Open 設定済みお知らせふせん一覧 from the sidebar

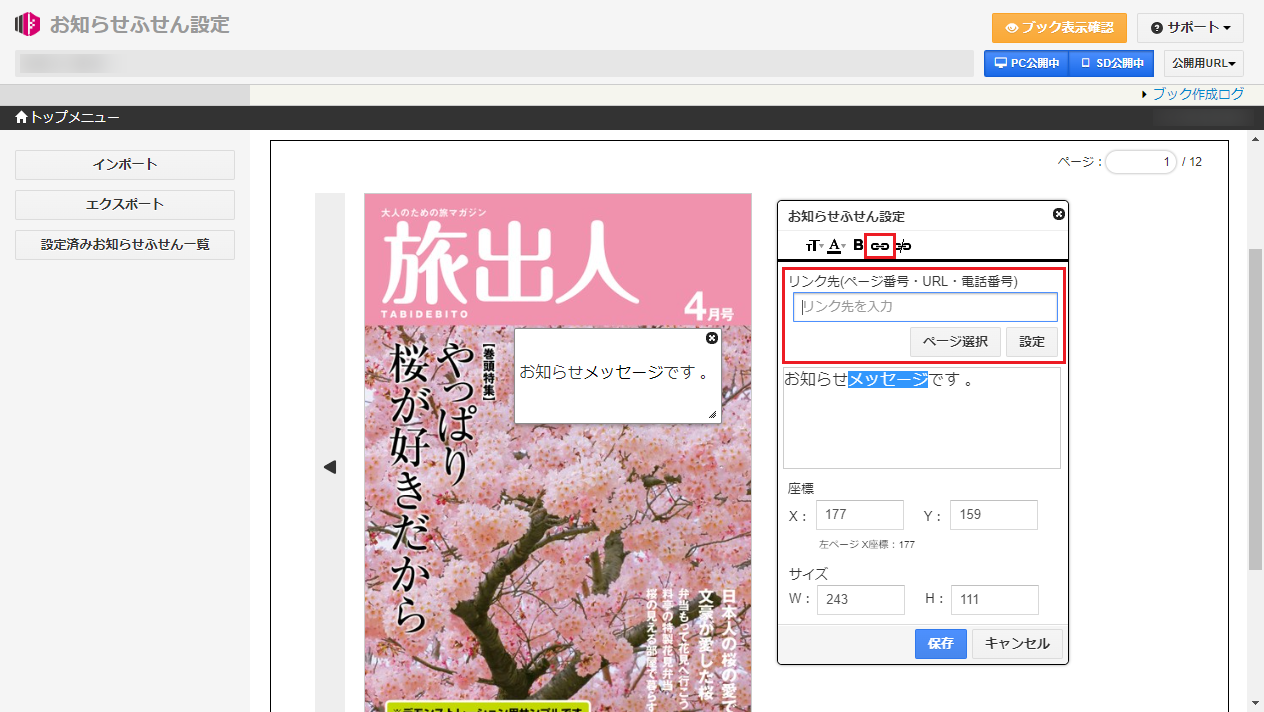(x=125, y=244)
